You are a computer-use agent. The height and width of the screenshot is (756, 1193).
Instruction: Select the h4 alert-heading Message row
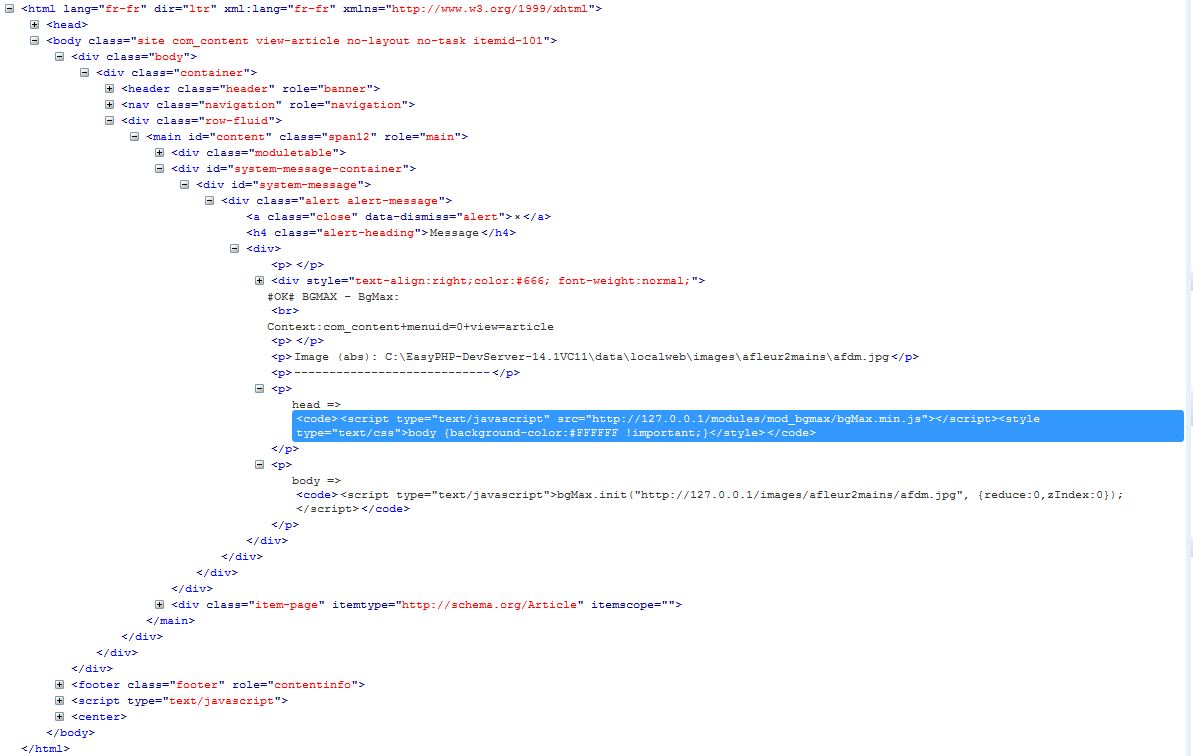tap(380, 233)
